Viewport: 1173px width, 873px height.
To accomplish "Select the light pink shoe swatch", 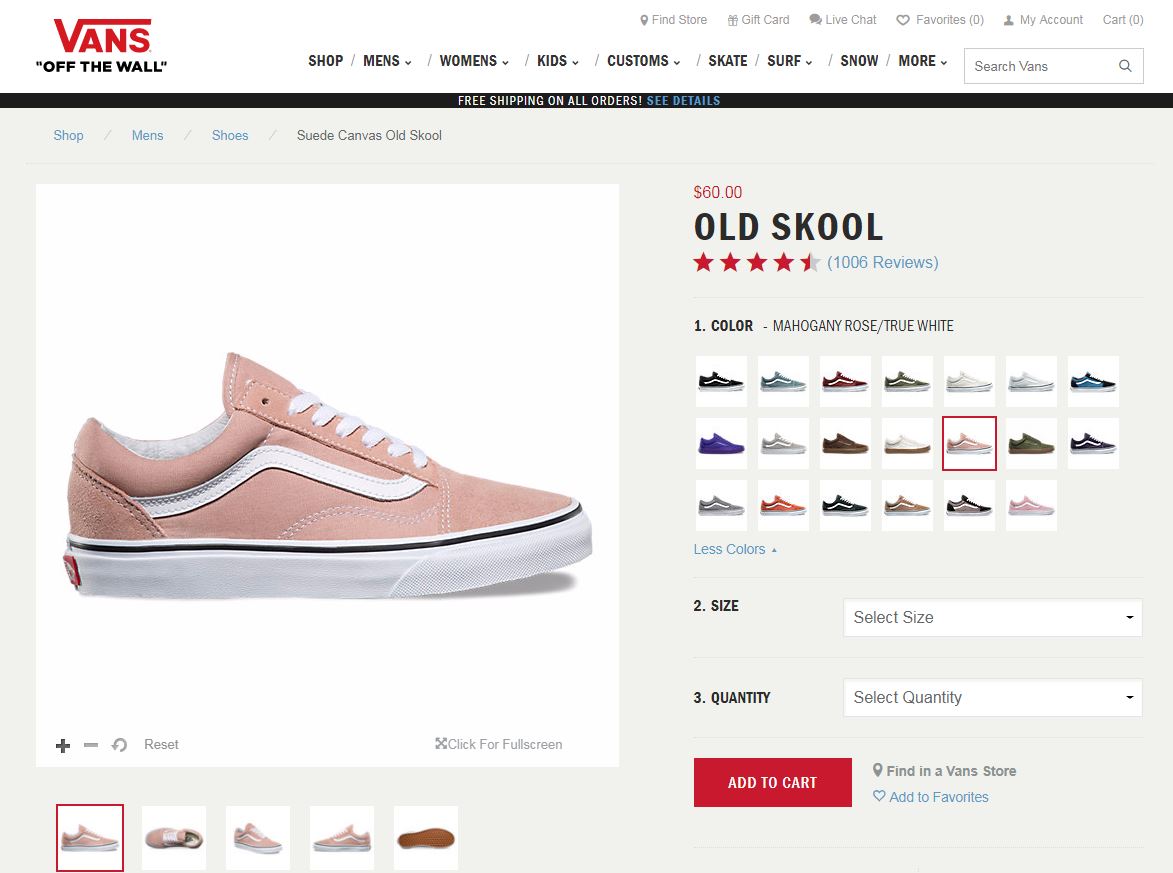I will click(x=1031, y=506).
